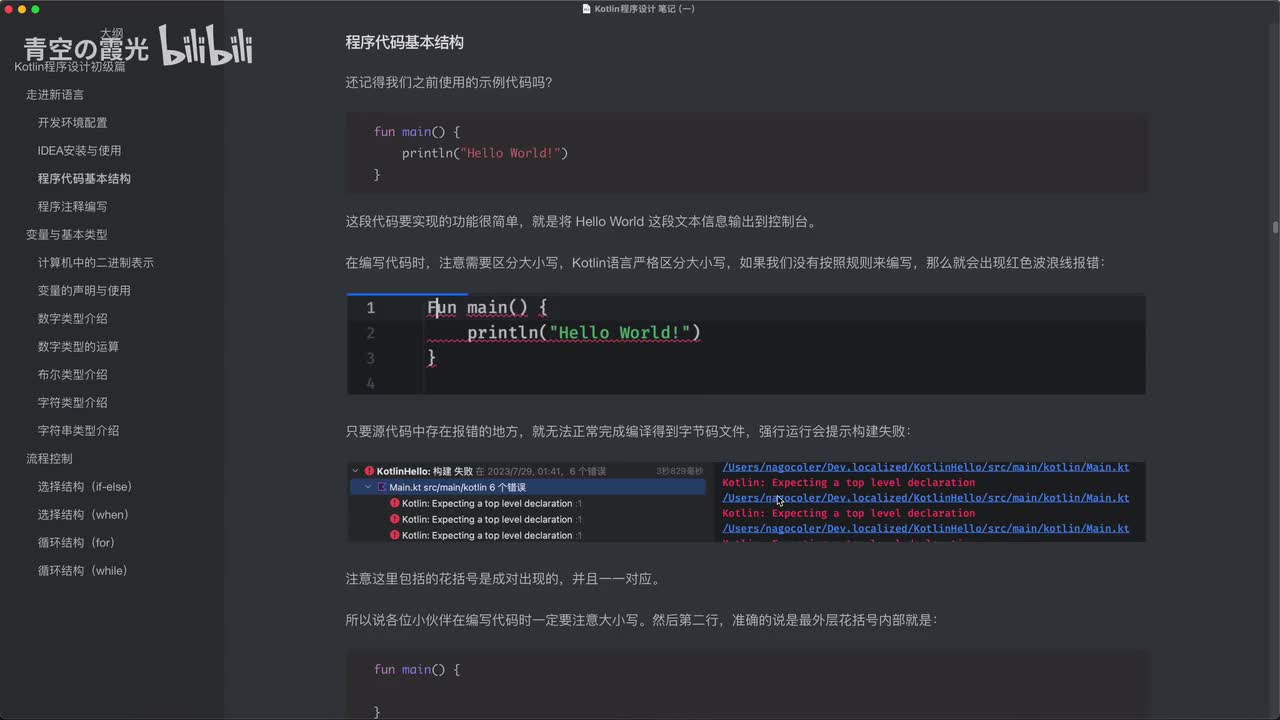Navigate to 变量与基本类型 section
The height and width of the screenshot is (720, 1280).
pyautogui.click(x=66, y=235)
